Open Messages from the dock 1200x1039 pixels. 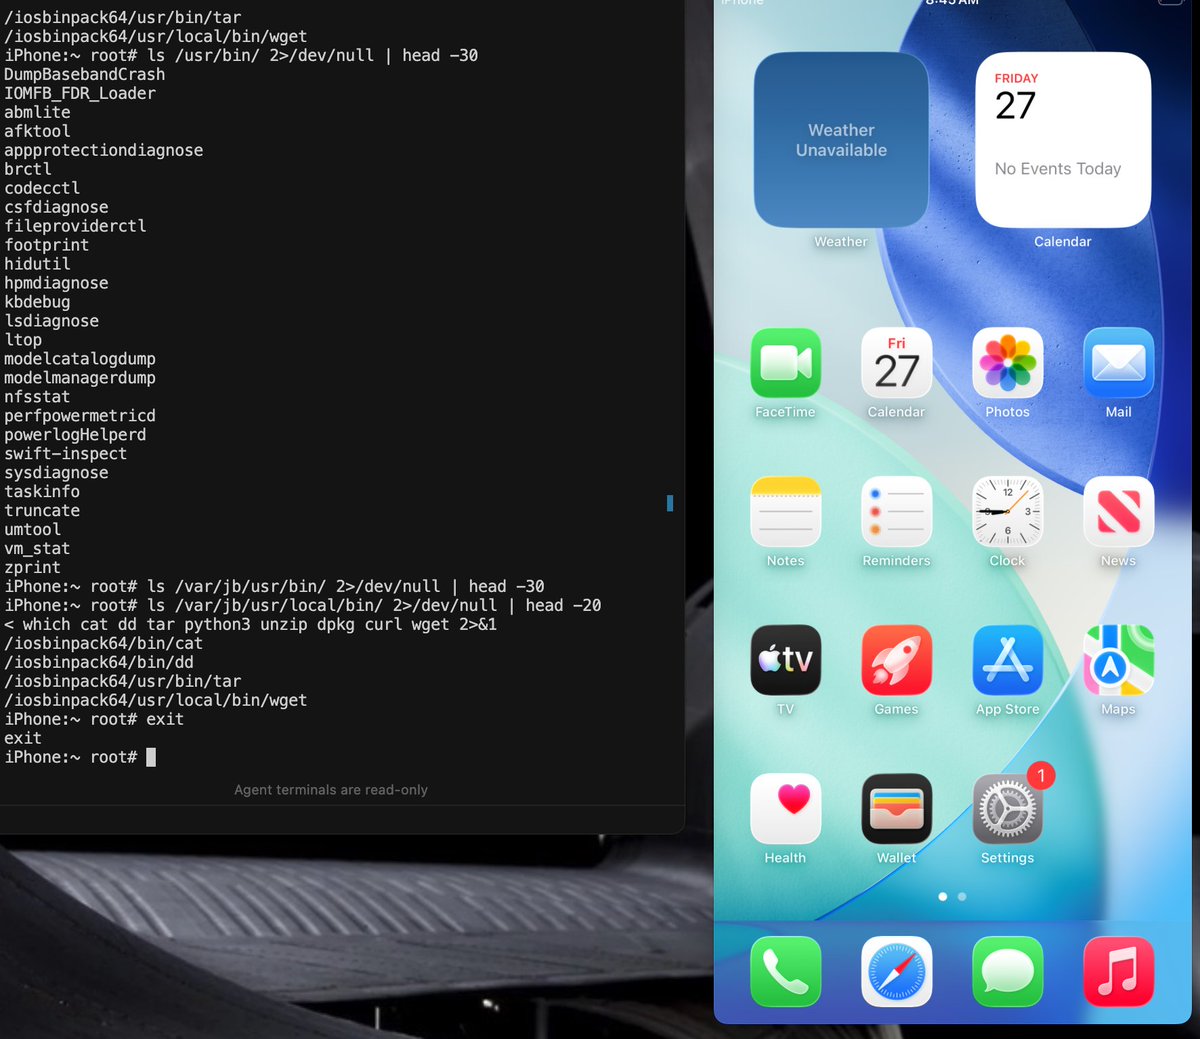pos(1008,972)
